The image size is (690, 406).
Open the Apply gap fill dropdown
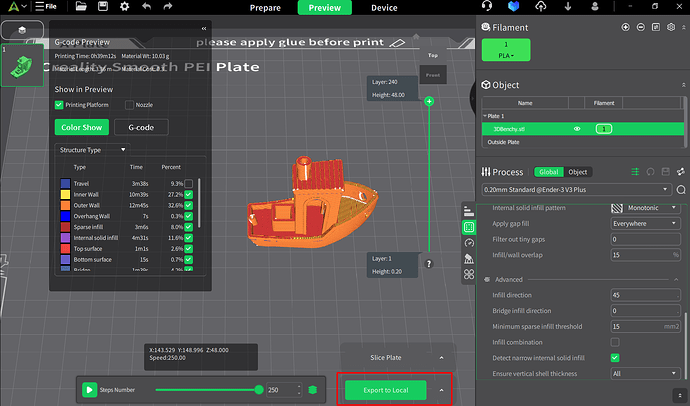click(645, 223)
